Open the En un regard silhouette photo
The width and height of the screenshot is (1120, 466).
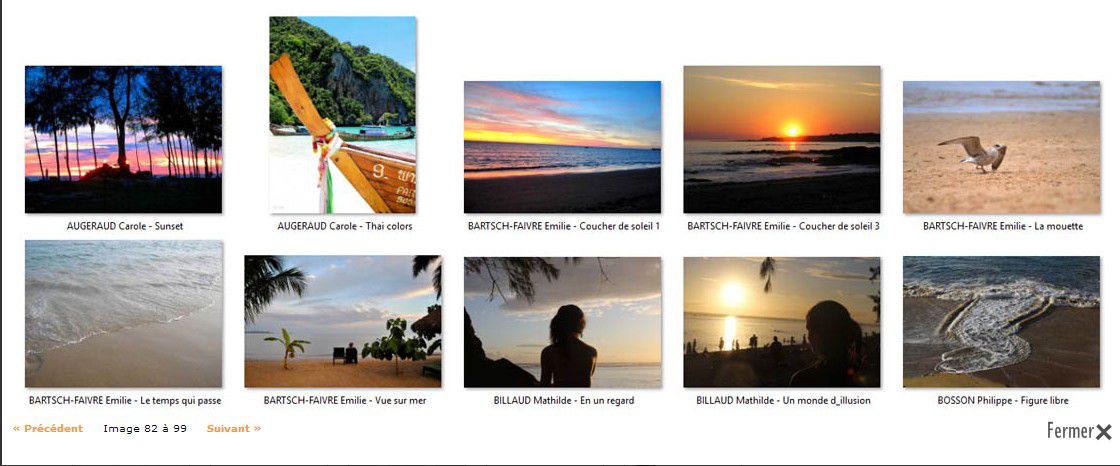[x=562, y=322]
